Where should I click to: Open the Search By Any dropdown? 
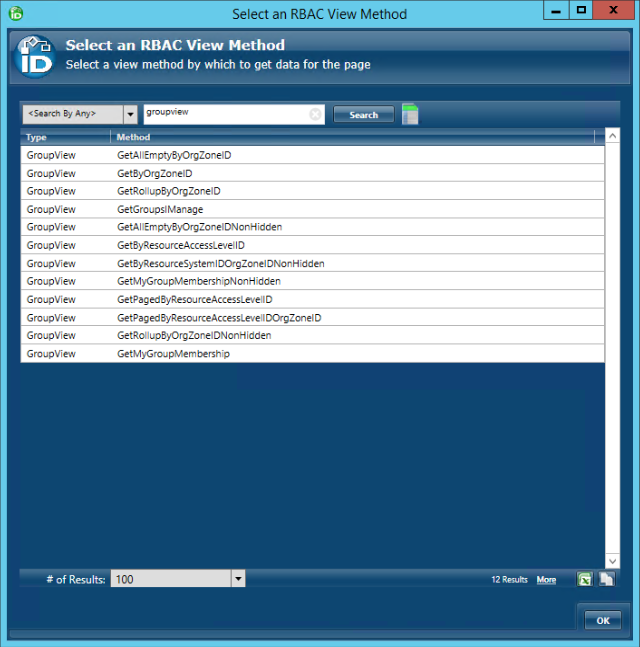[130, 114]
